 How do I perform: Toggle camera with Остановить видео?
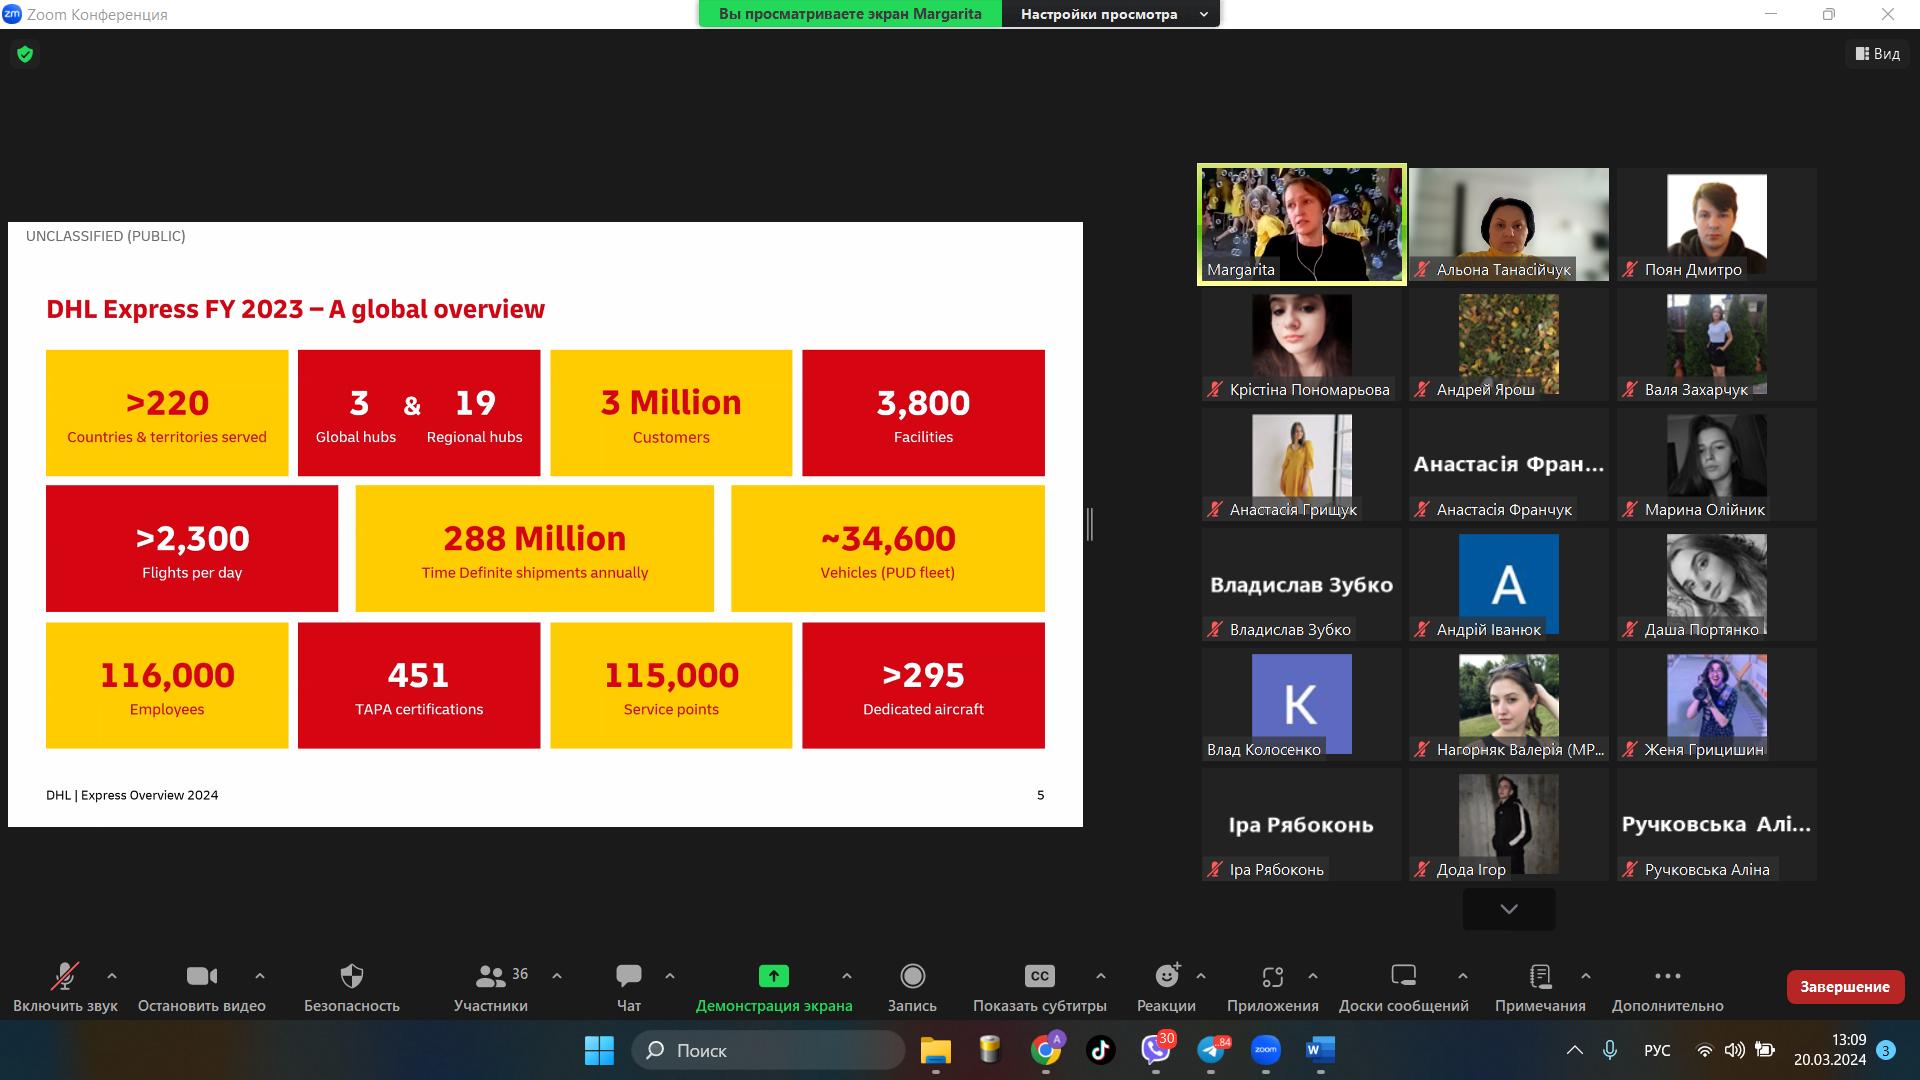click(202, 976)
